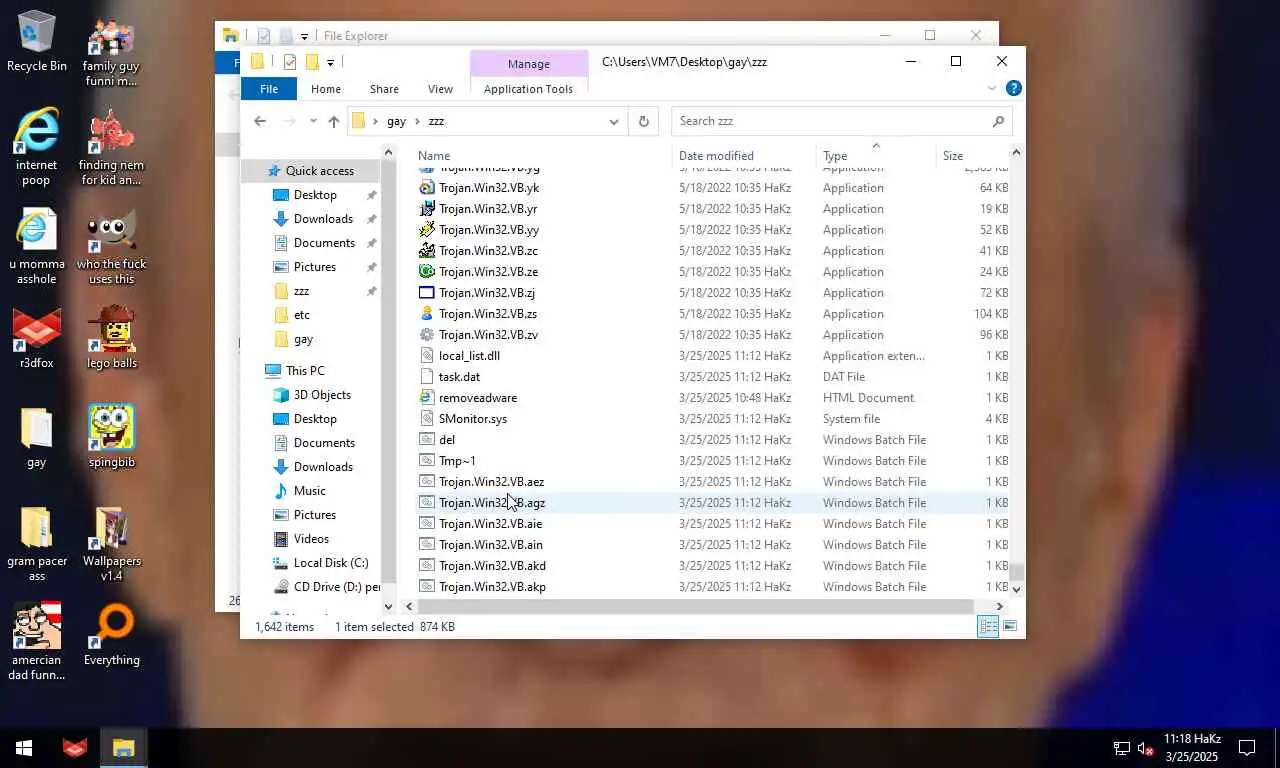Click the Properties quick access toolbar icon

pos(289,62)
